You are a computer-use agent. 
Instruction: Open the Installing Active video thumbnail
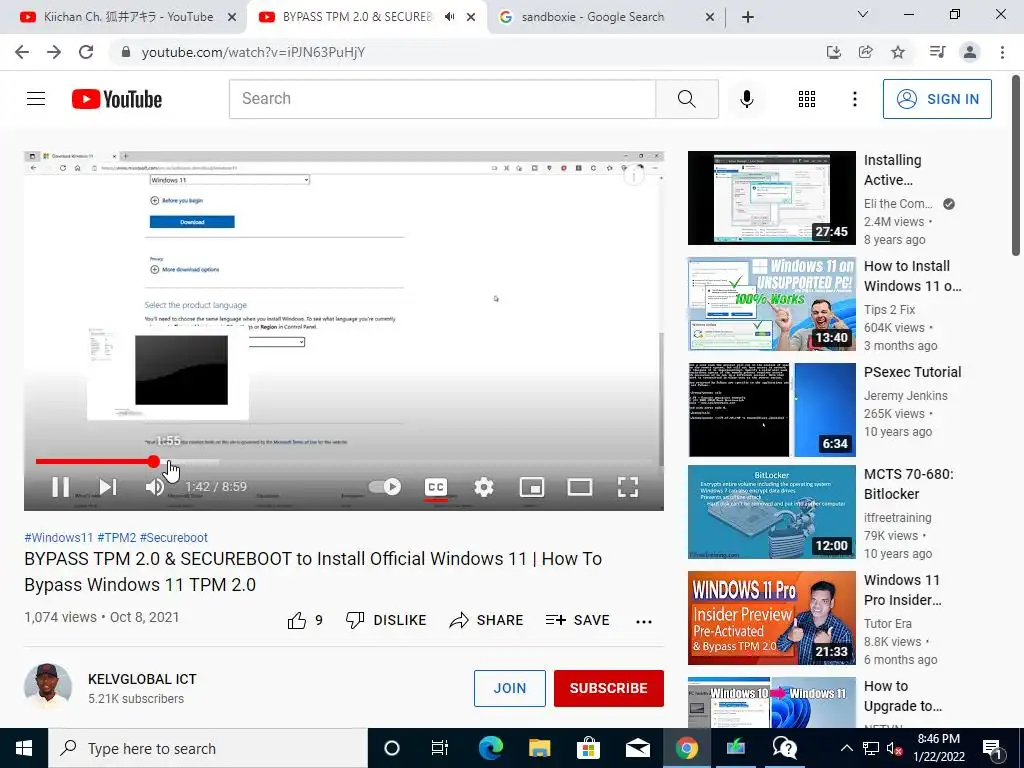(771, 198)
